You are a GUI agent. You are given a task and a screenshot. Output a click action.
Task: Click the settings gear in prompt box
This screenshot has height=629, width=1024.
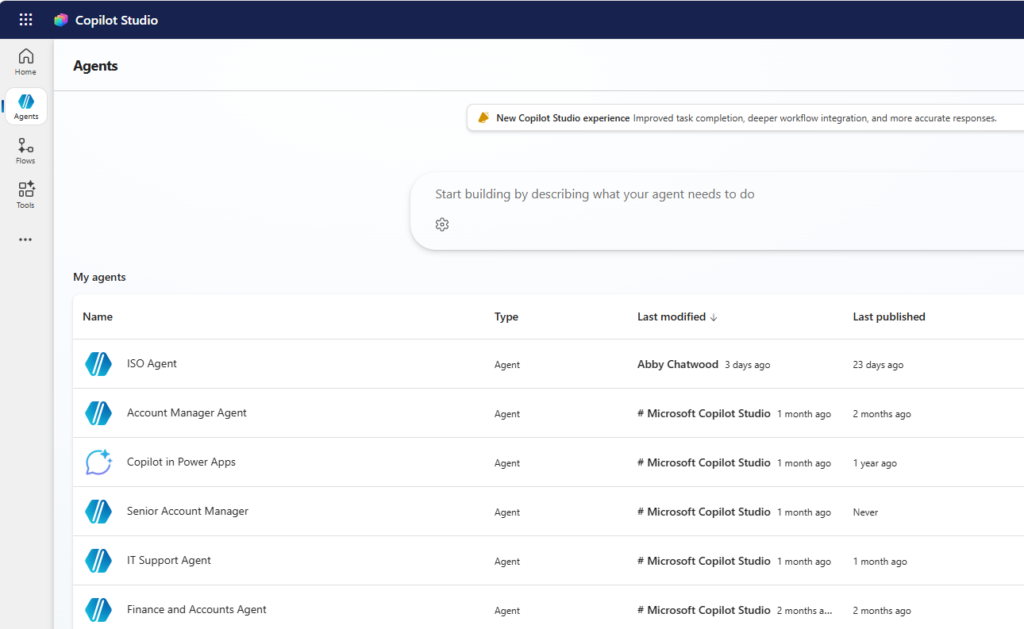[442, 225]
